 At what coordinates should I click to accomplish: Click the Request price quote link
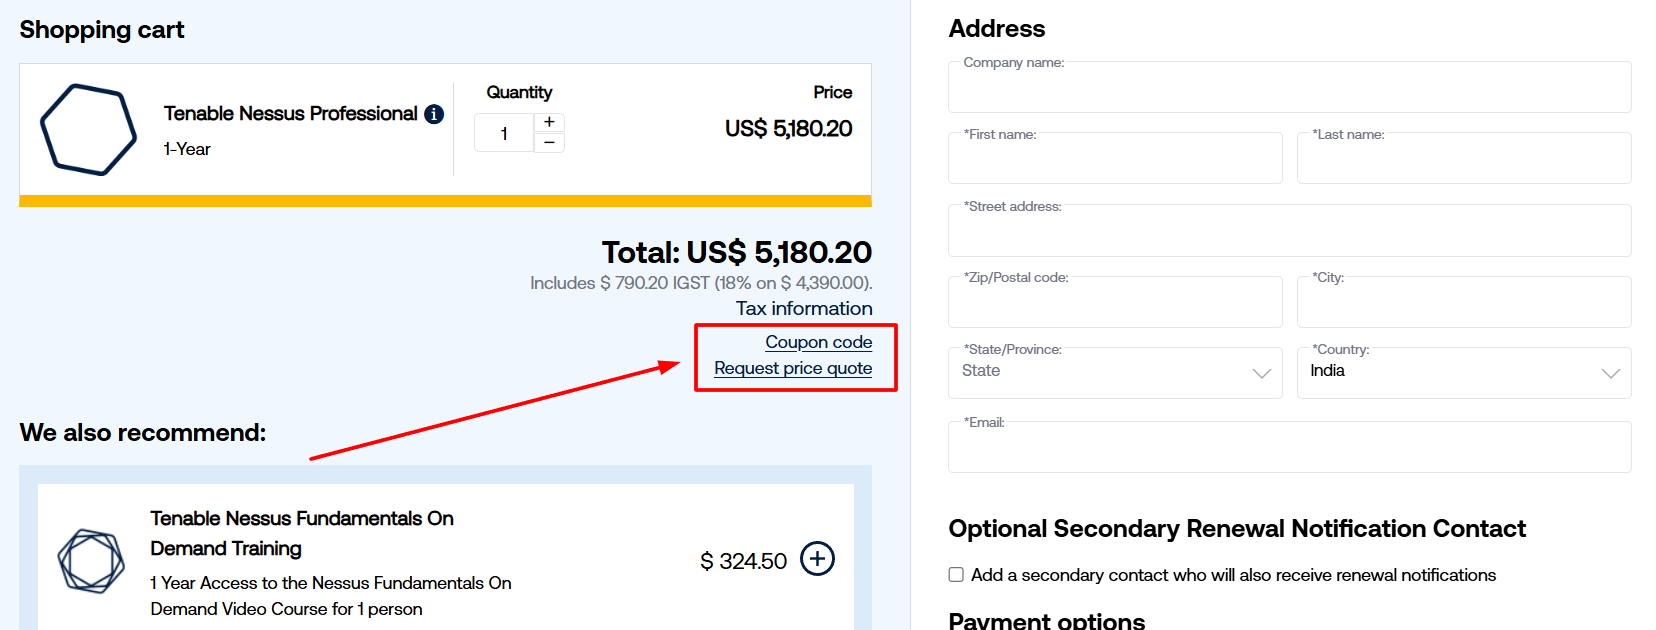(x=793, y=368)
